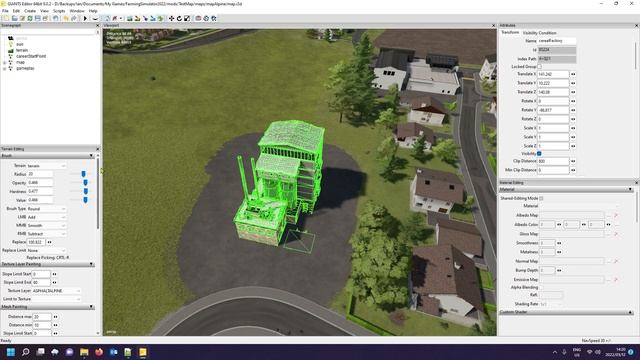Click the Albedo Map browse button
Screen dimensions: 640x360
coord(609,215)
